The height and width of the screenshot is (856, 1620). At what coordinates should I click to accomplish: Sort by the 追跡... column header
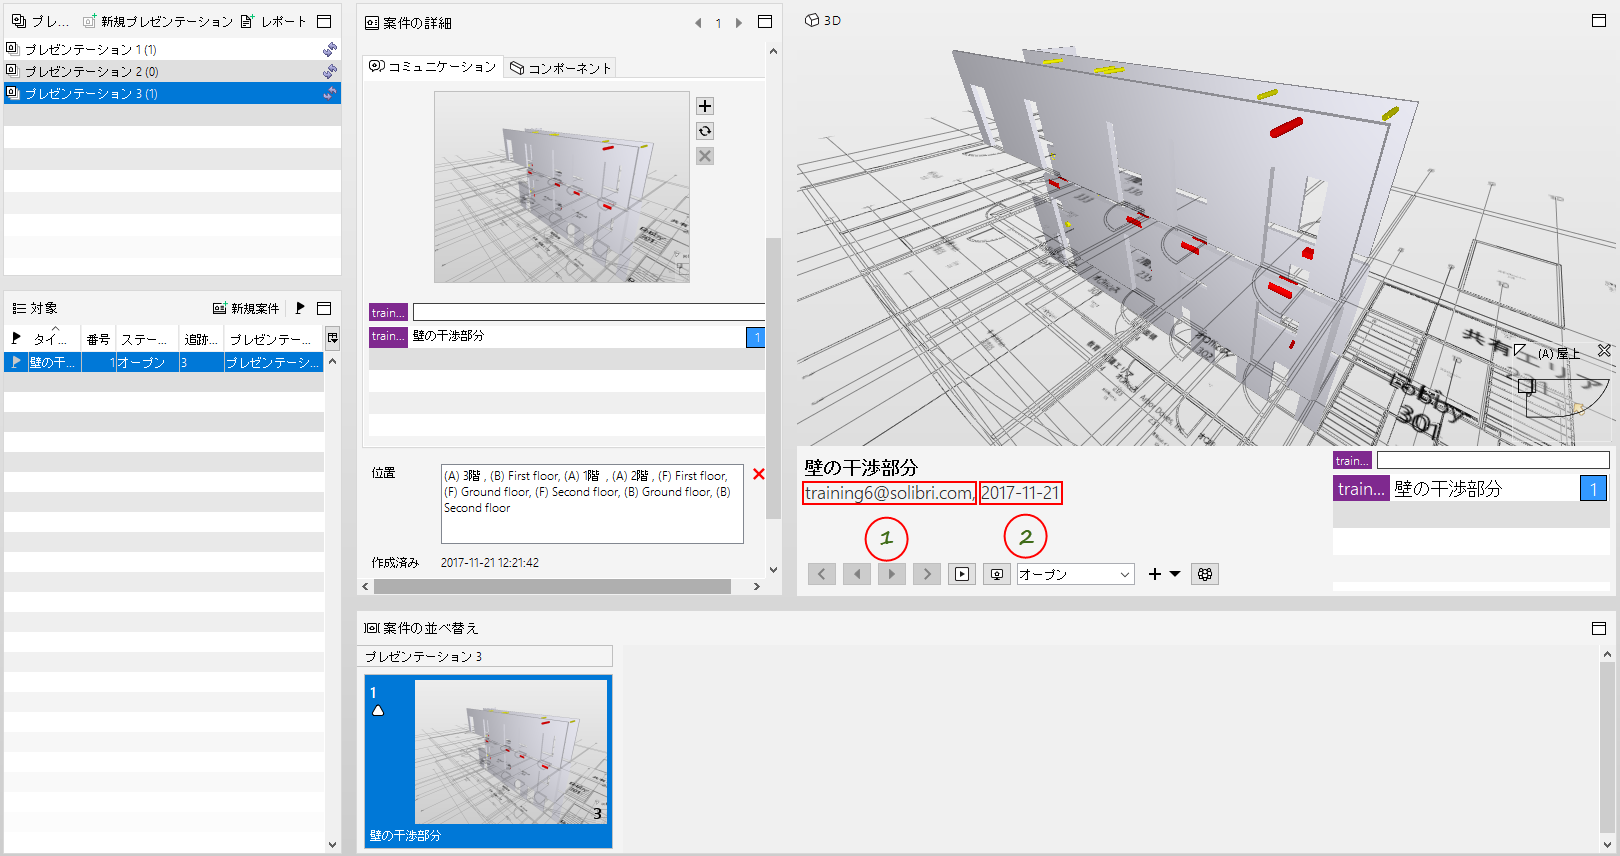[201, 339]
